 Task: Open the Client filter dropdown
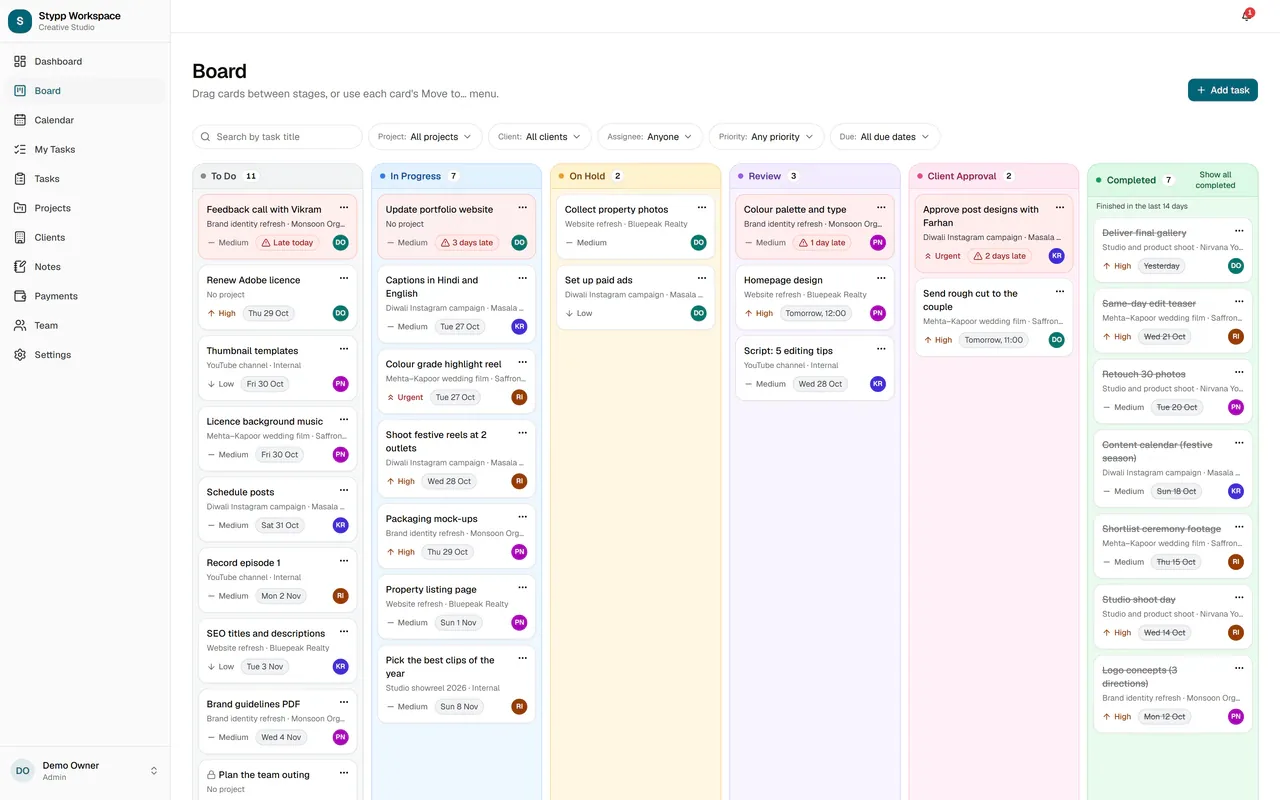[540, 137]
